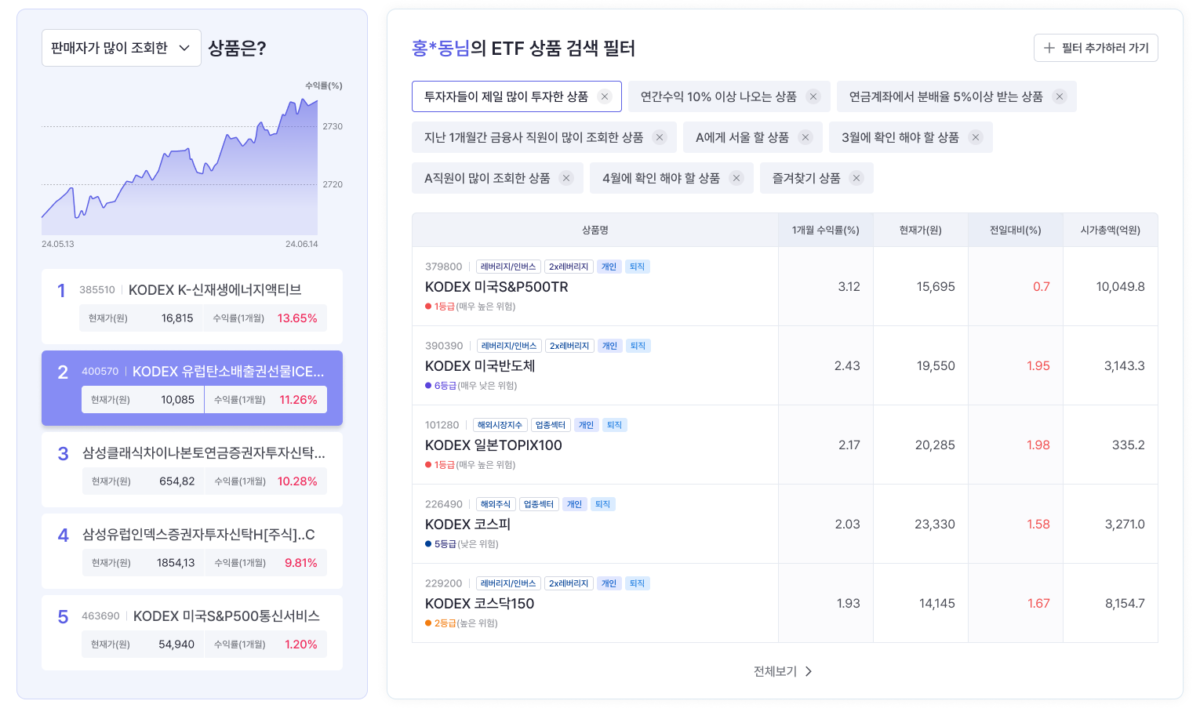The height and width of the screenshot is (708, 1200).
Task: Remove the 연간수익 10% 이상 나오는 상품 filter
Action: coord(813,97)
